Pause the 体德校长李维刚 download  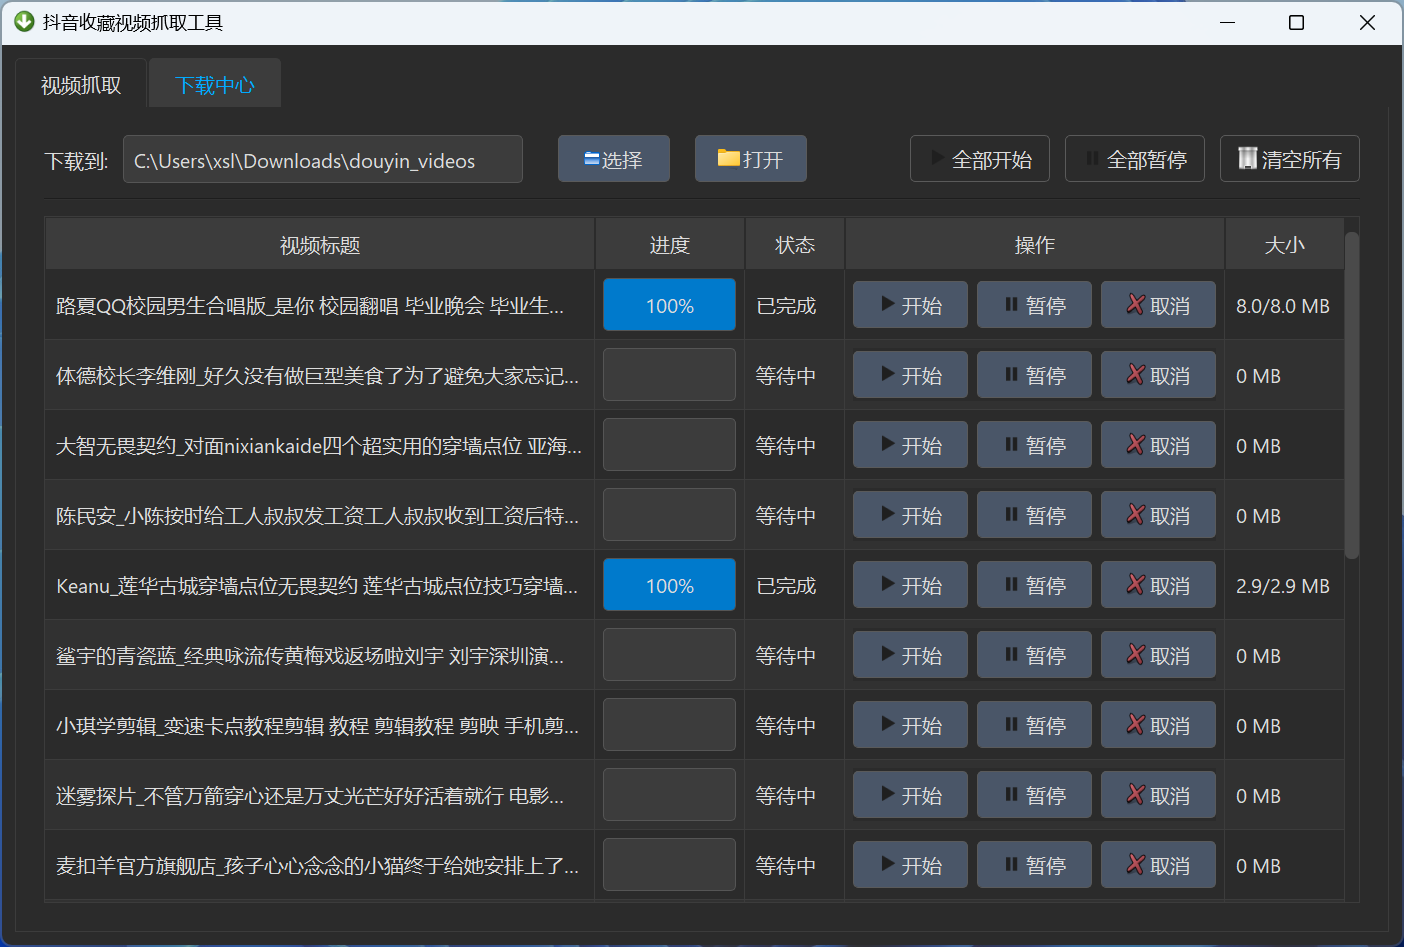pos(1034,374)
